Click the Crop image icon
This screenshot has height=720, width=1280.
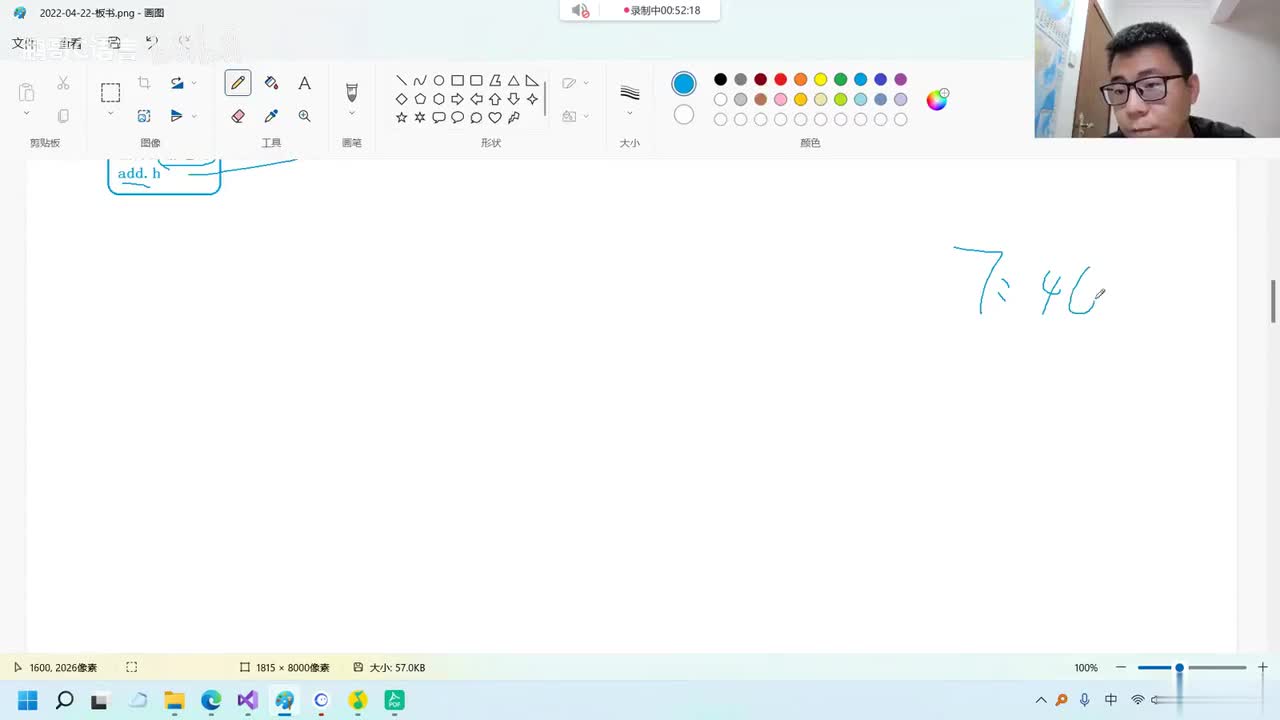(144, 83)
